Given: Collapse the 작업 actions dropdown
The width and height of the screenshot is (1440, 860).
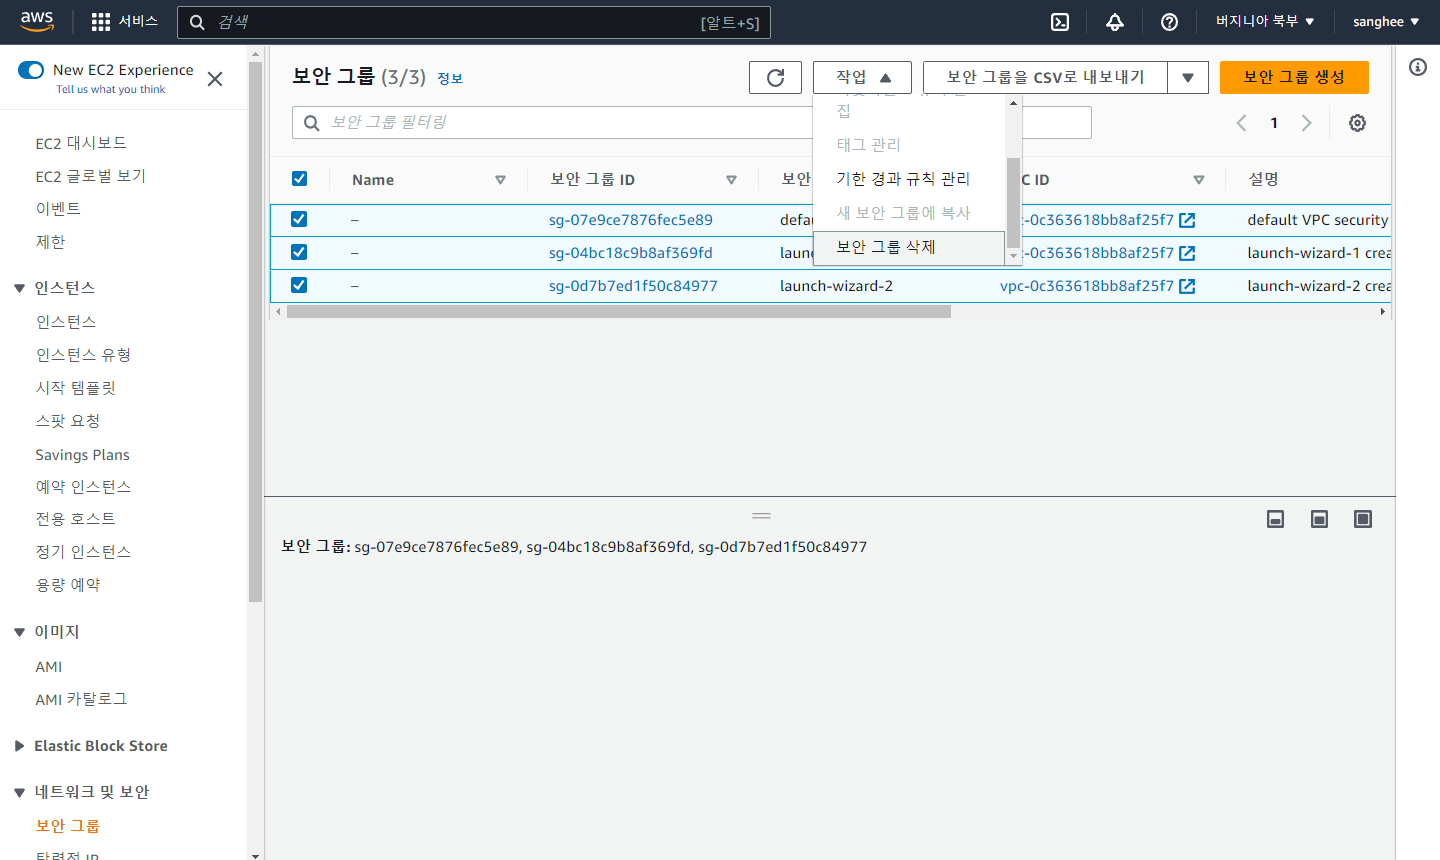Looking at the screenshot, I should pyautogui.click(x=862, y=78).
